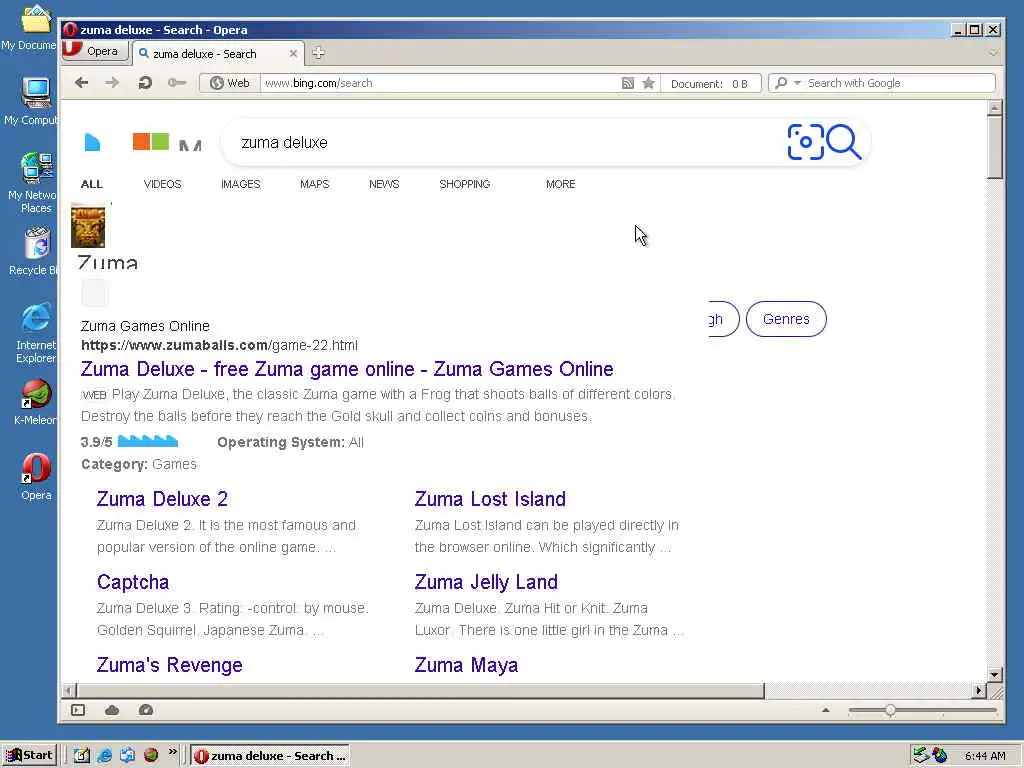Go back using Opera's back arrow
The width and height of the screenshot is (1024, 768).
pyautogui.click(x=82, y=83)
